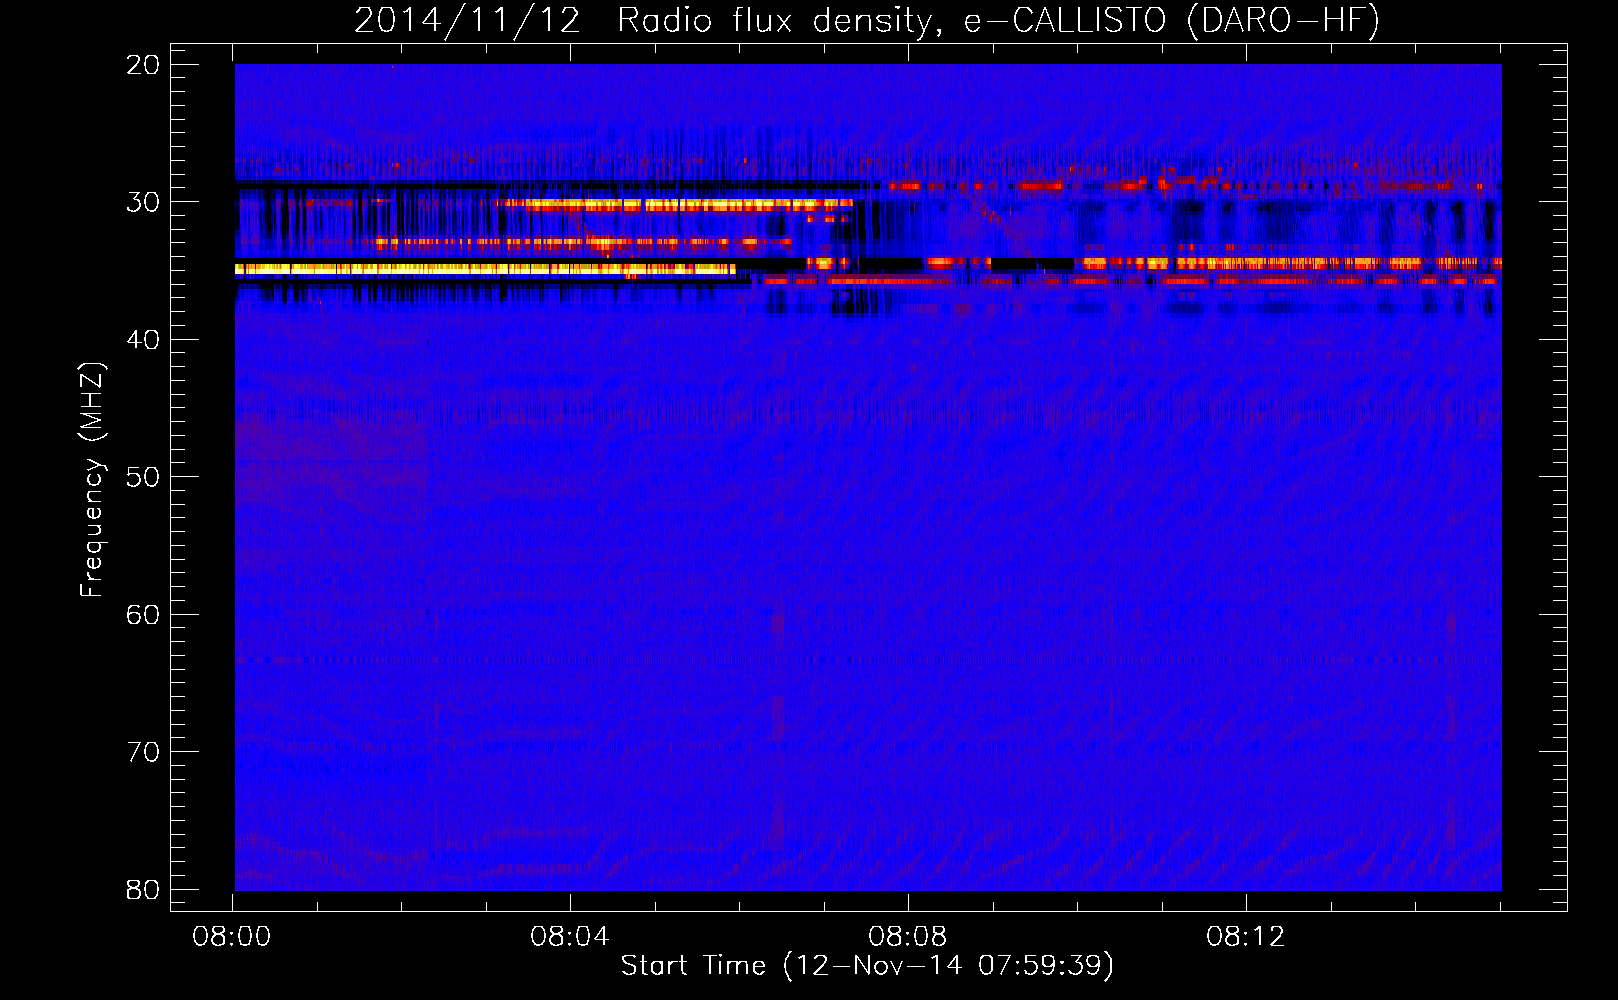
Task: Select the 40 MHz frequency tick label
Action: [144, 340]
